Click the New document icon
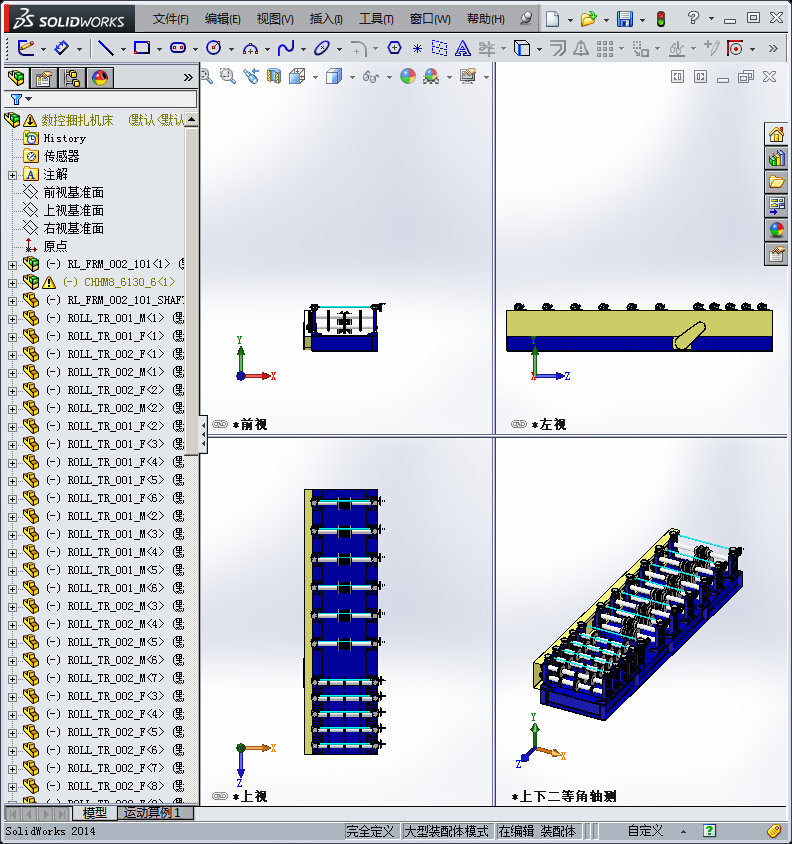 pyautogui.click(x=552, y=19)
